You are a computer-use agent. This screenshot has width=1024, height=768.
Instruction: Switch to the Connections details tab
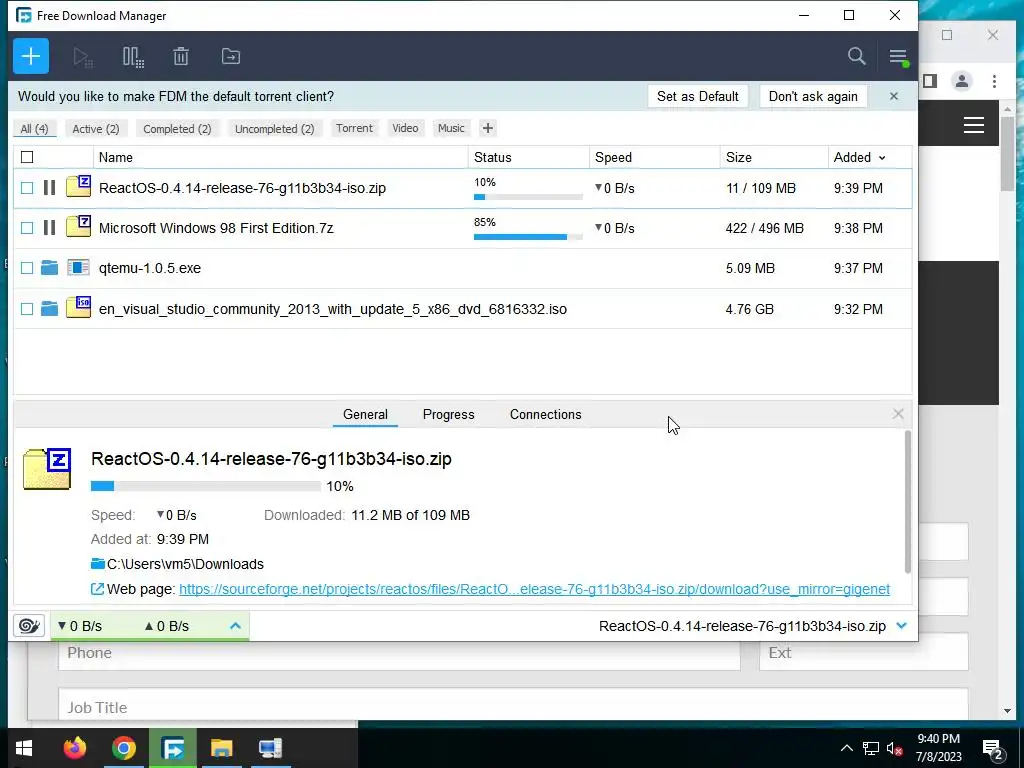pos(545,415)
